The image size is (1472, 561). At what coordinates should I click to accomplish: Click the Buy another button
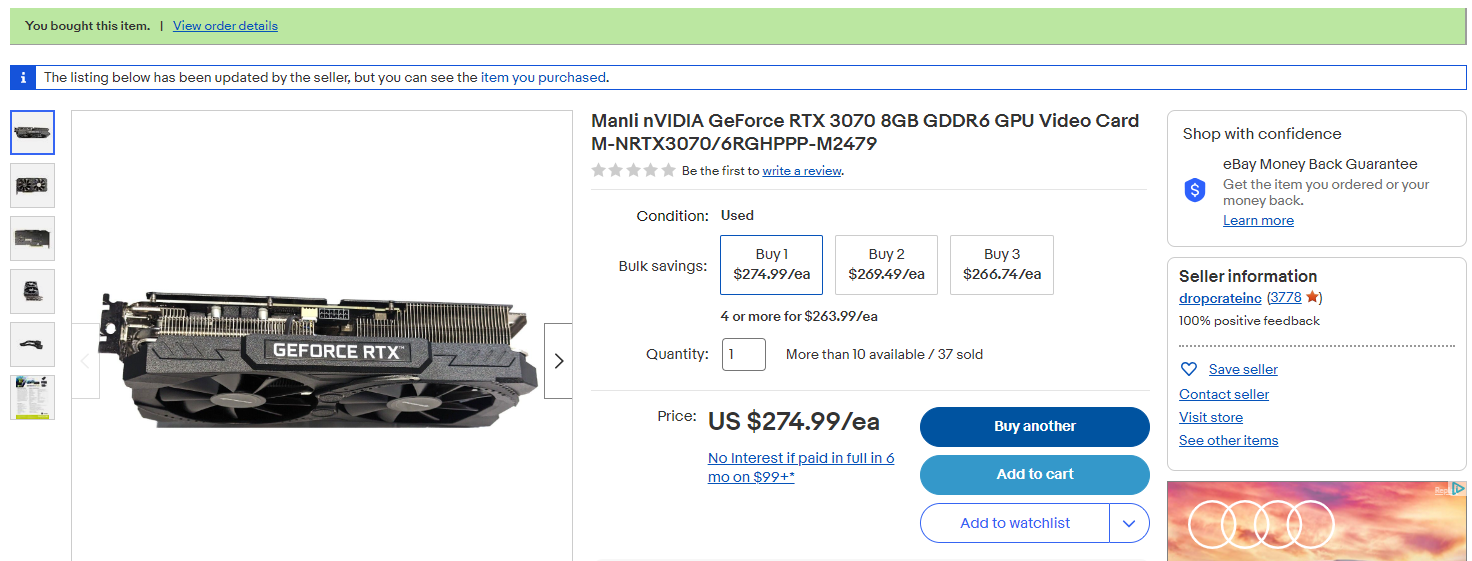pos(1034,426)
